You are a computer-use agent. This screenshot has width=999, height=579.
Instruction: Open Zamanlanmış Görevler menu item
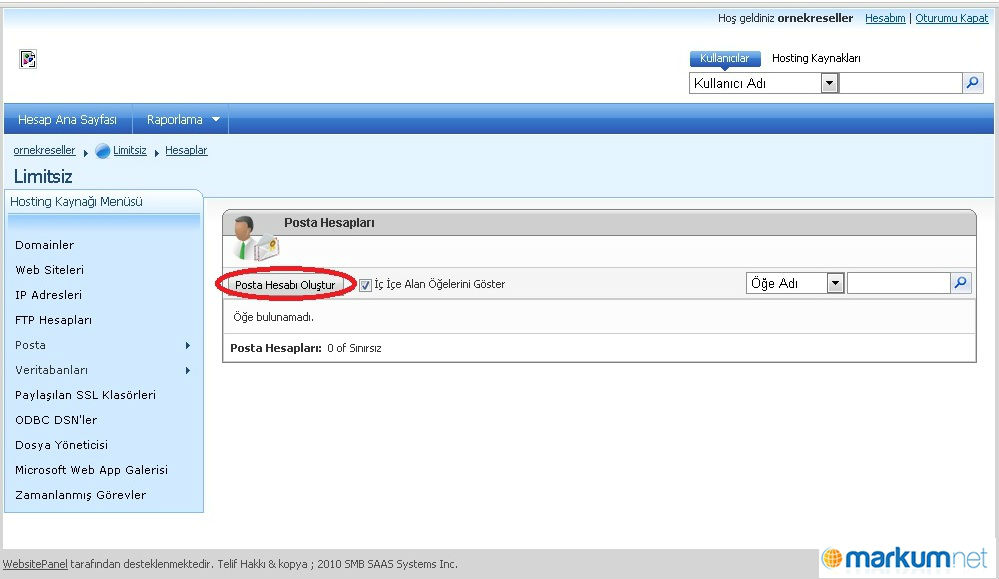pos(80,495)
